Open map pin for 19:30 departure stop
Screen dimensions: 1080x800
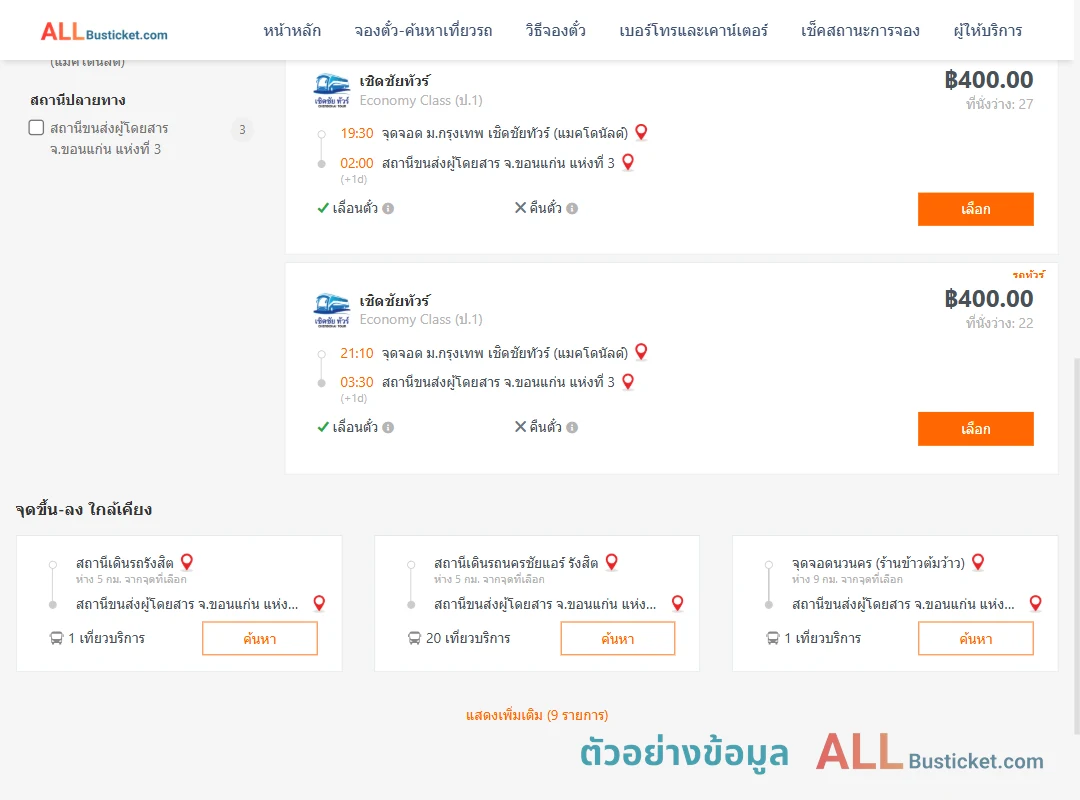(641, 132)
